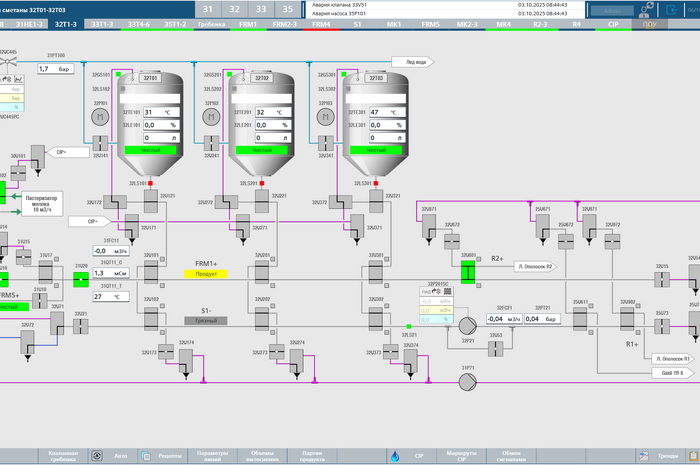The width and height of the screenshot is (700, 465).
Task: Click the Партии продукта button
Action: pyautogui.click(x=312, y=456)
